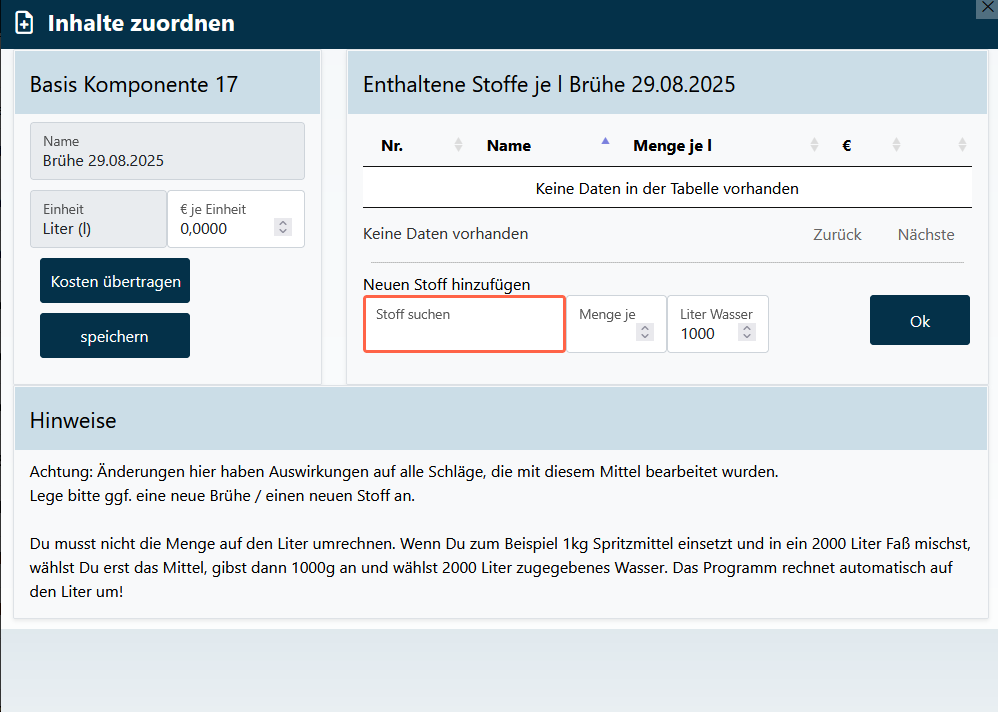Click the speichern button

(115, 336)
